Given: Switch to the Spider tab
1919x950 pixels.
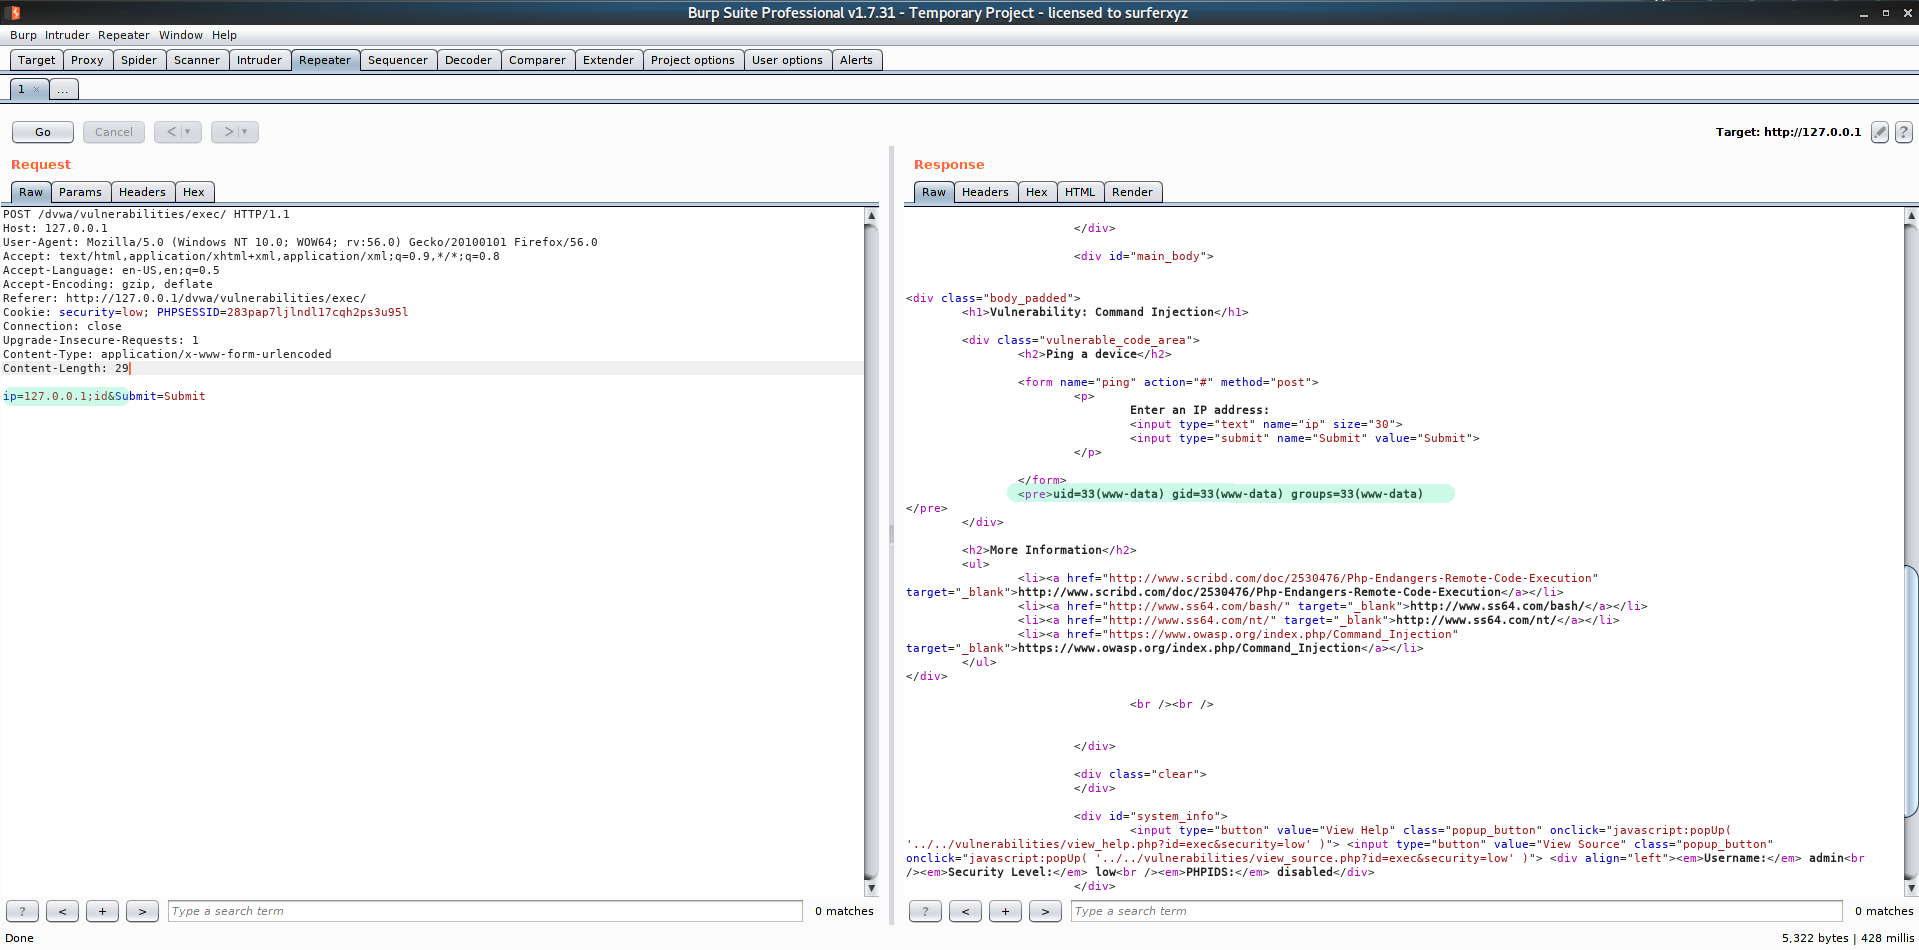Looking at the screenshot, I should click(x=139, y=60).
